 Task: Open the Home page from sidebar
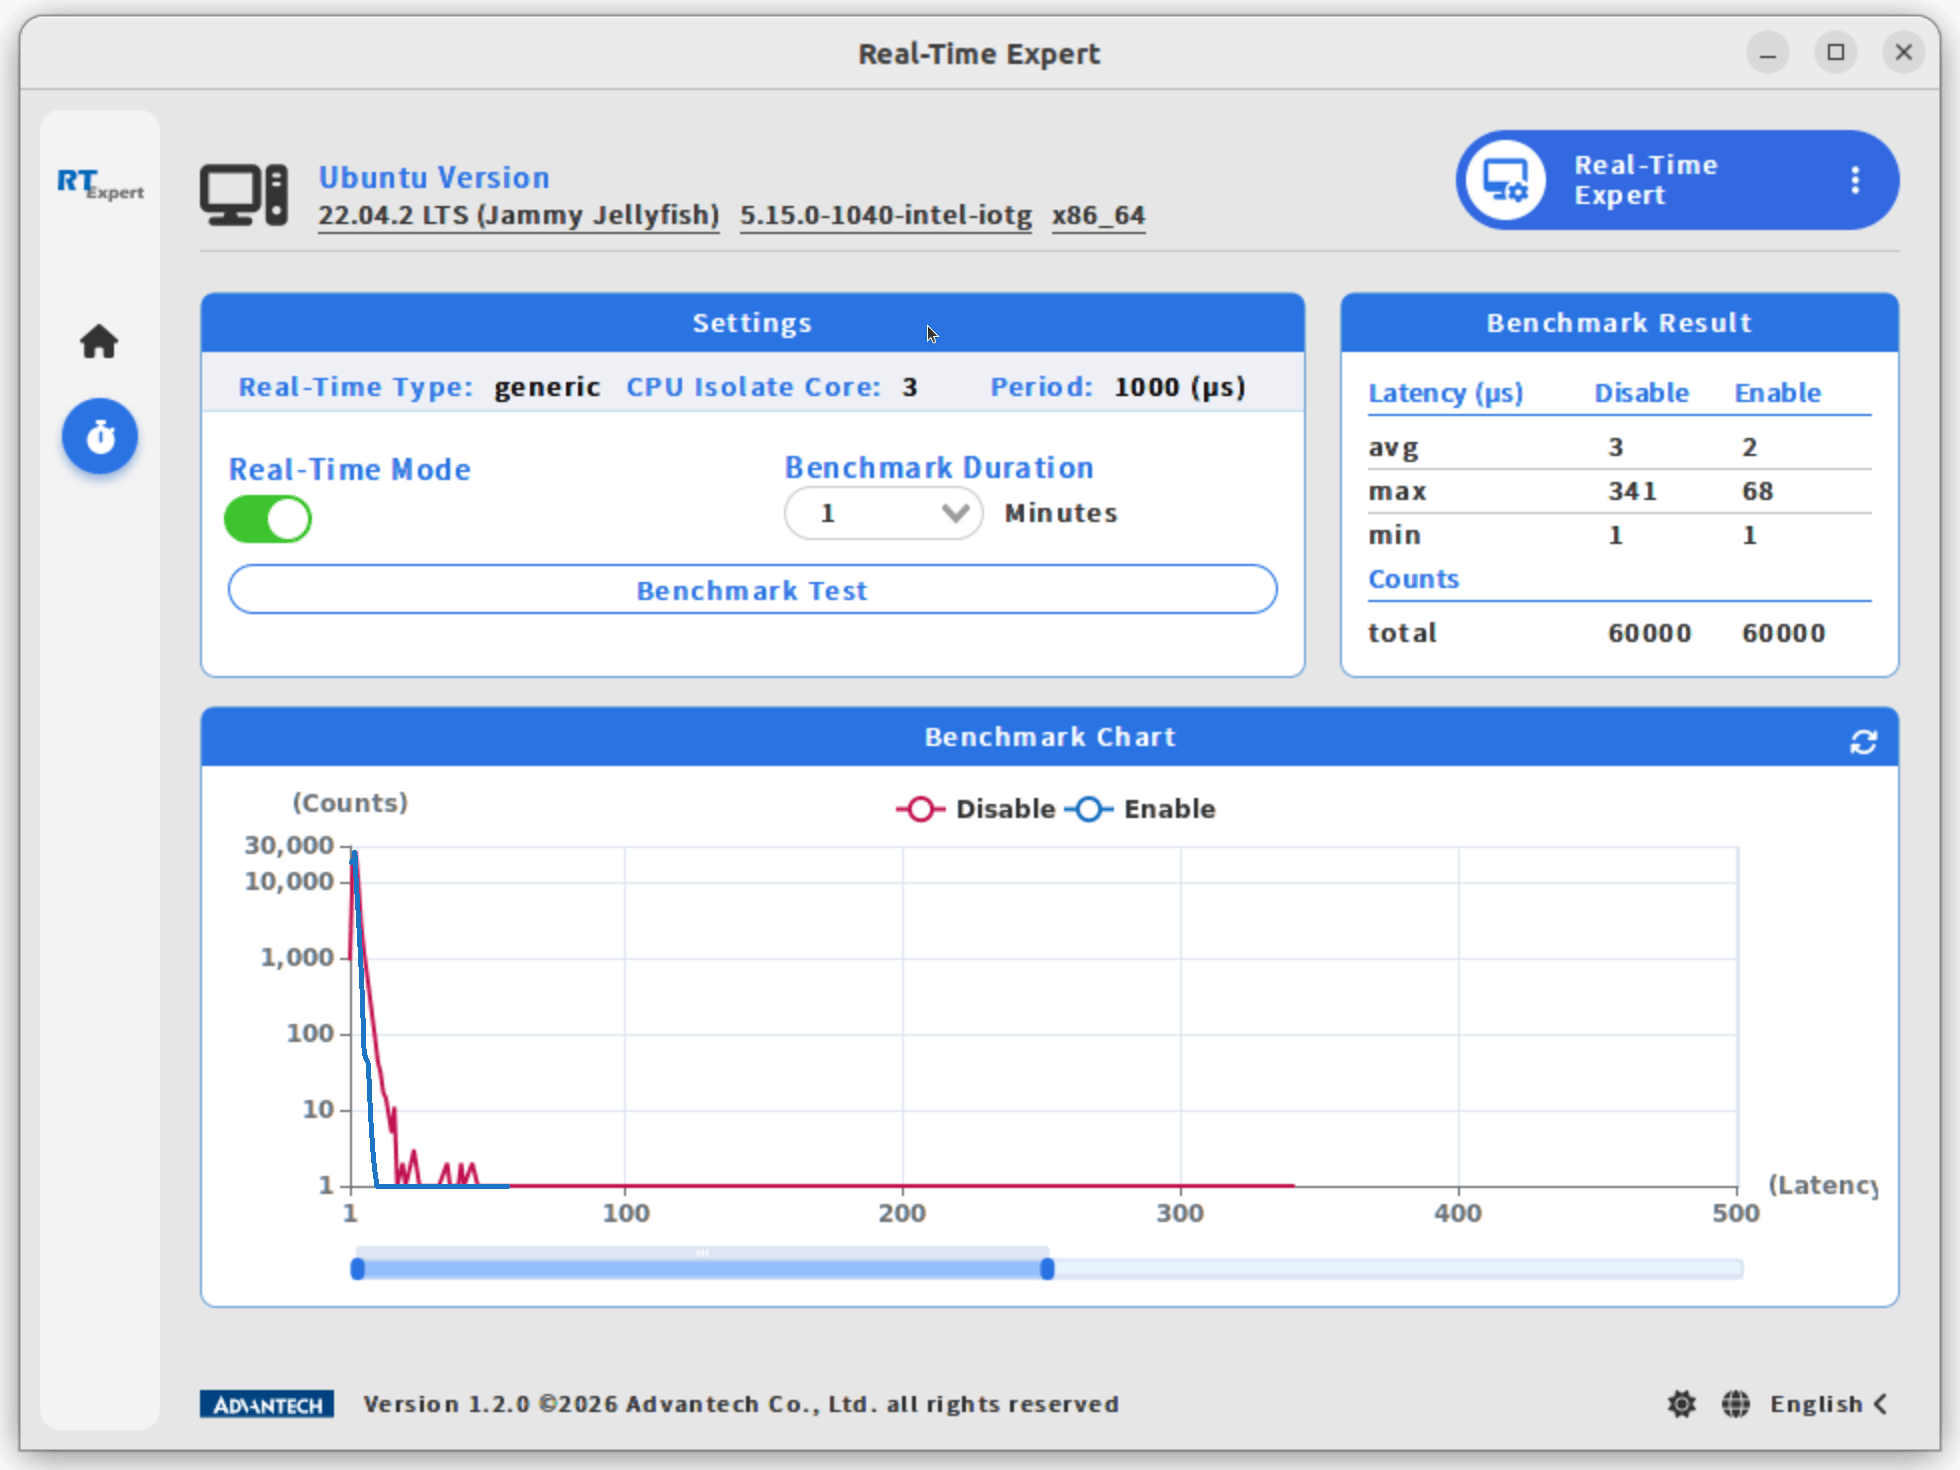point(99,342)
